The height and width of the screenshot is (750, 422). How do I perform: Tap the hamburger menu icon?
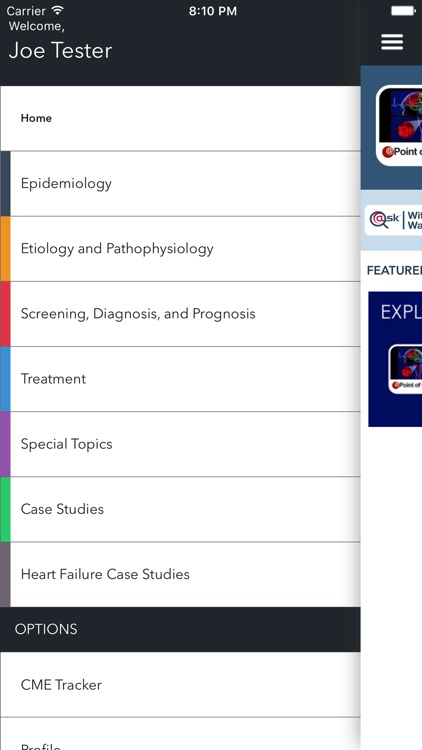(392, 42)
